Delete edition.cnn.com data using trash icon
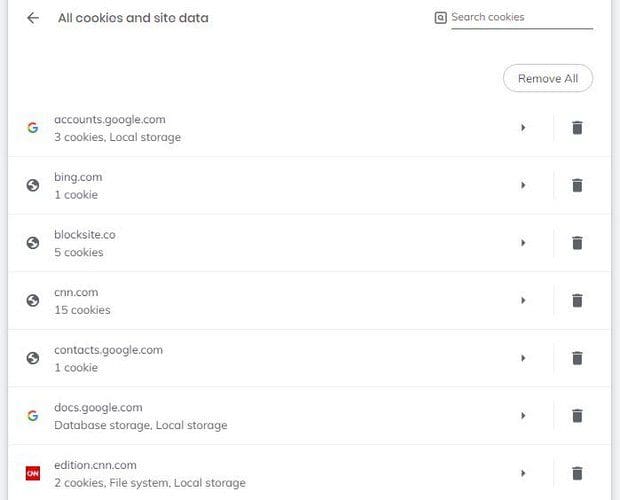The image size is (620, 500). (577, 473)
